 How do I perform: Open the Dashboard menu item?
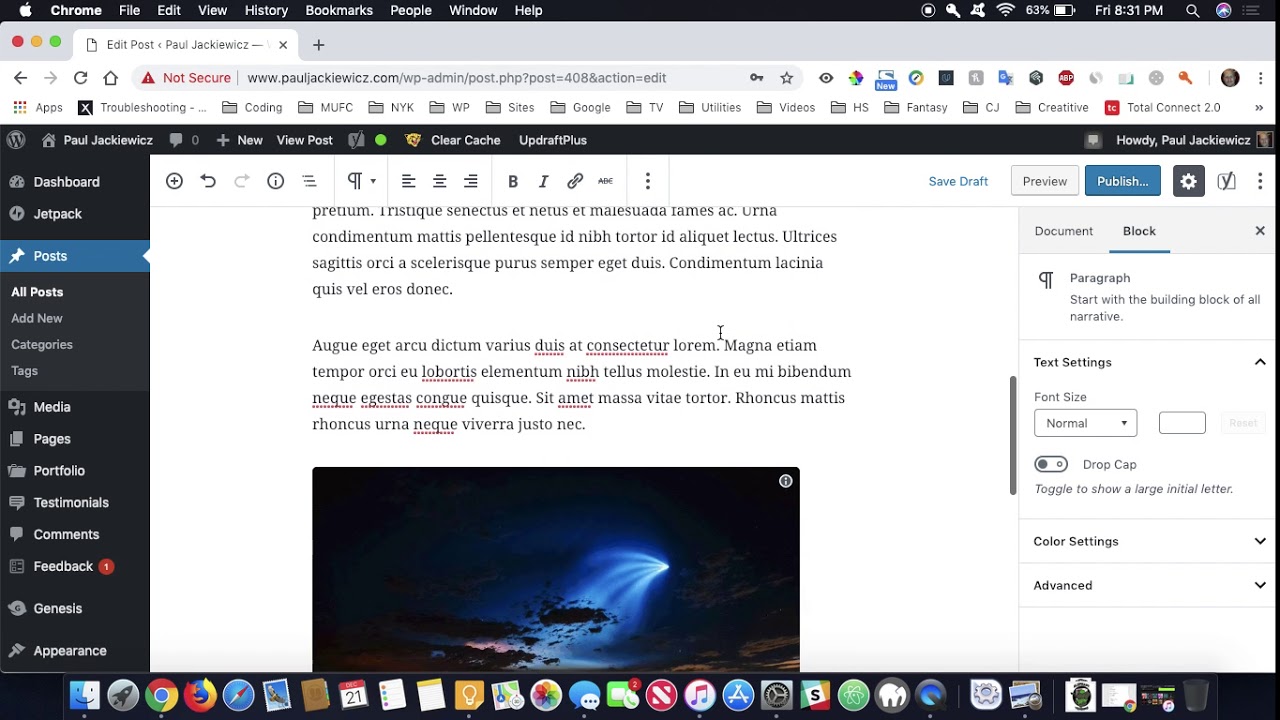point(66,182)
